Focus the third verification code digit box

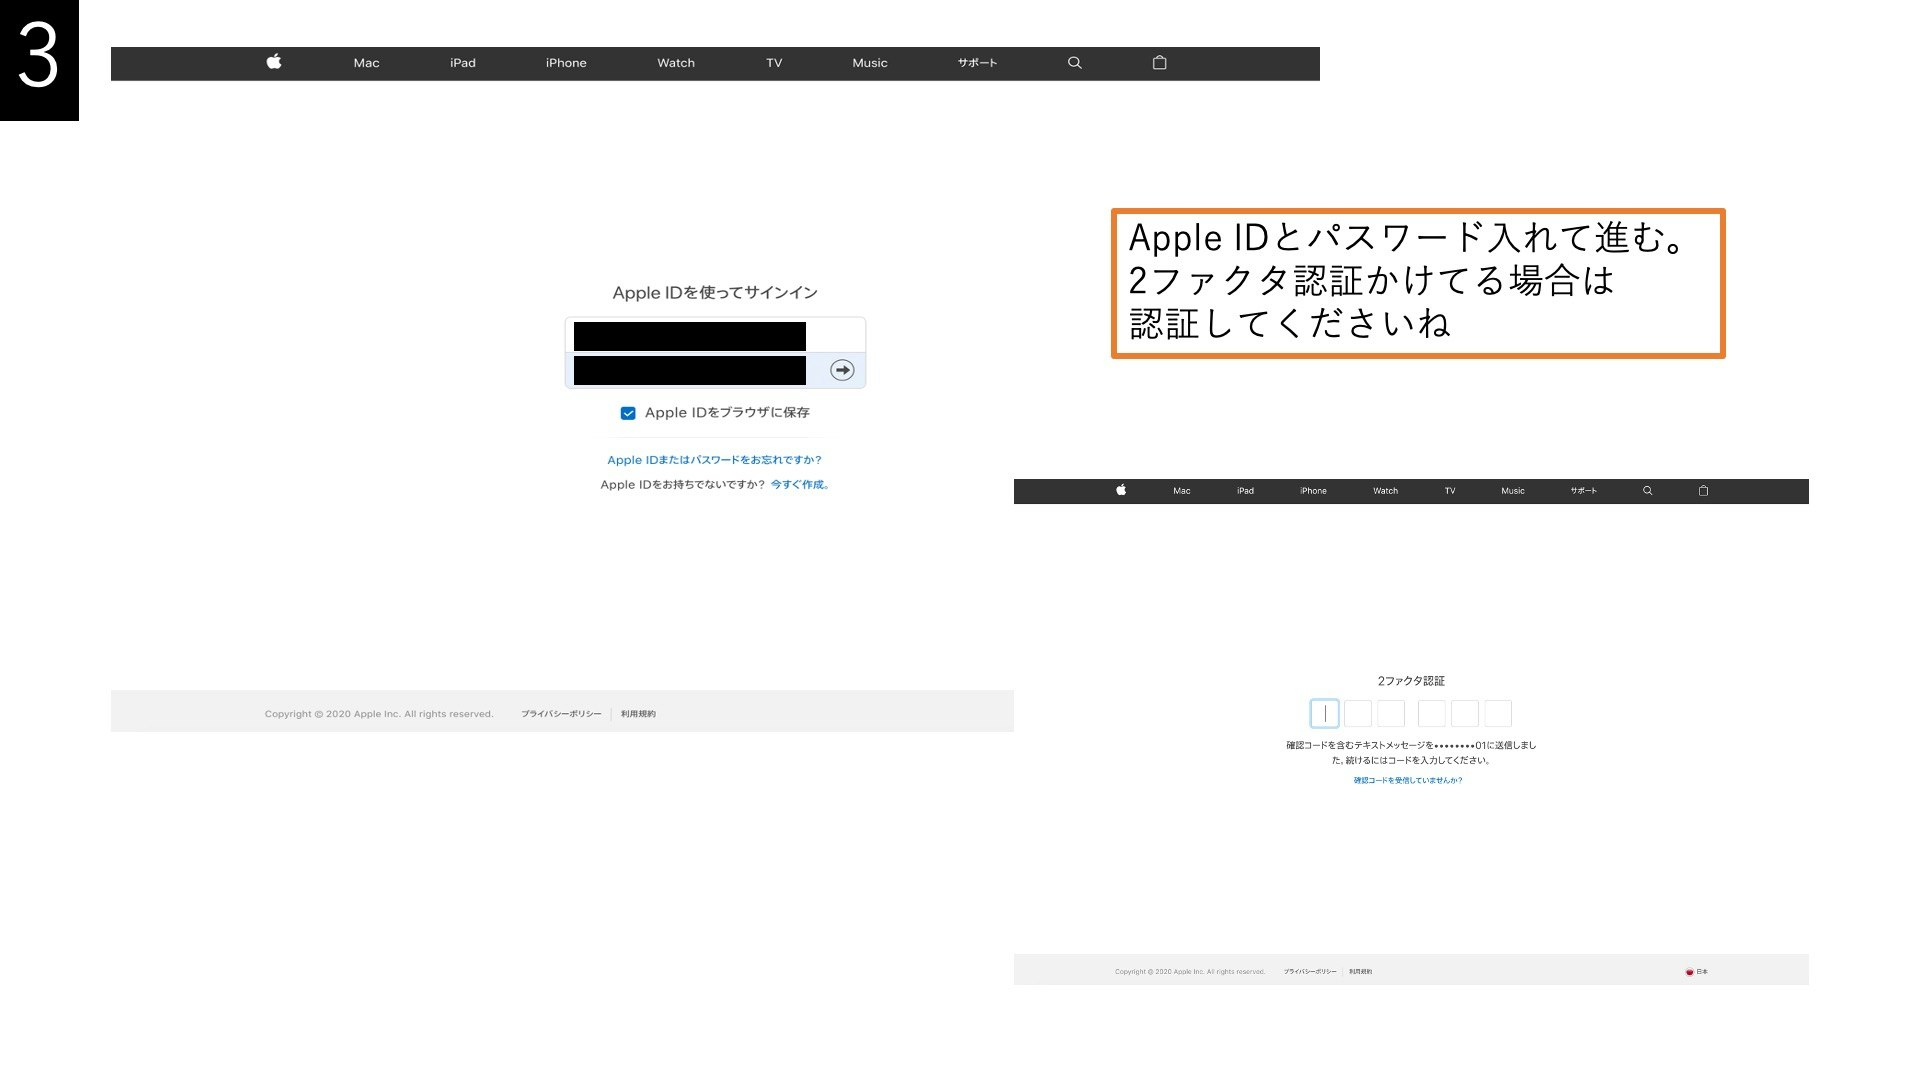tap(1391, 713)
